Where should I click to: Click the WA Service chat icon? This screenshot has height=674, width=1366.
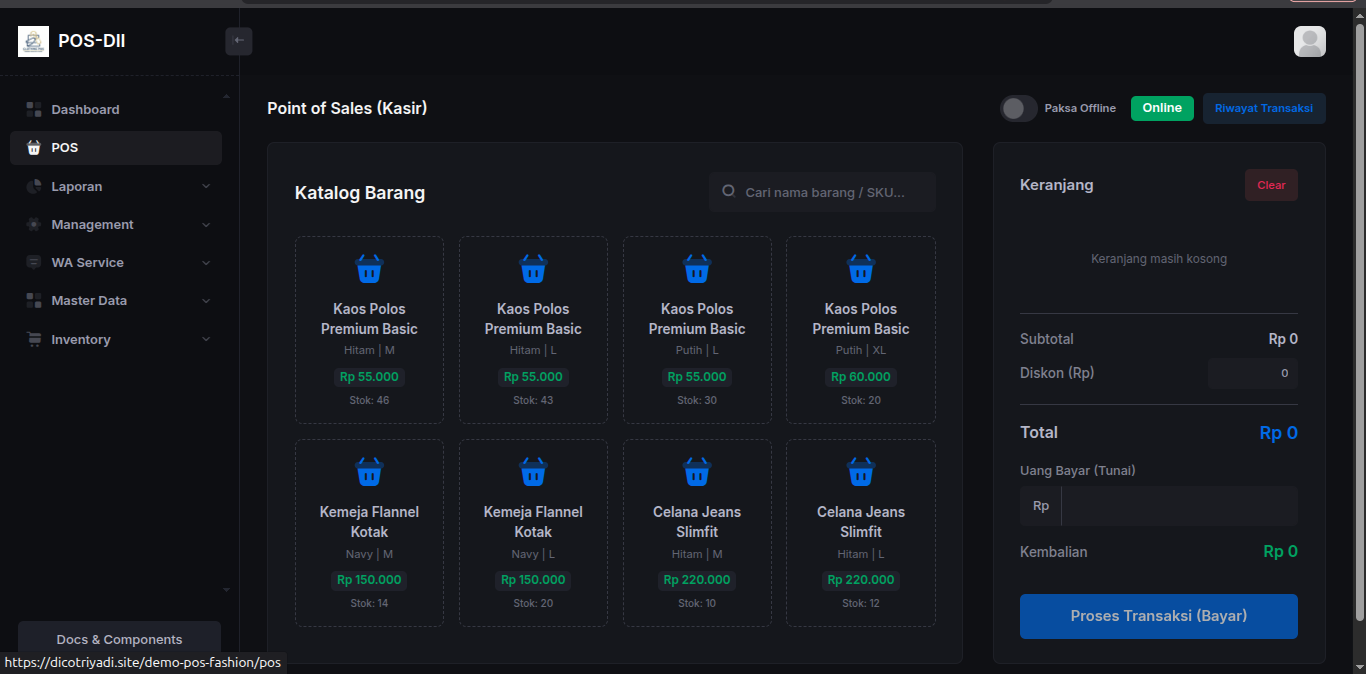(34, 263)
